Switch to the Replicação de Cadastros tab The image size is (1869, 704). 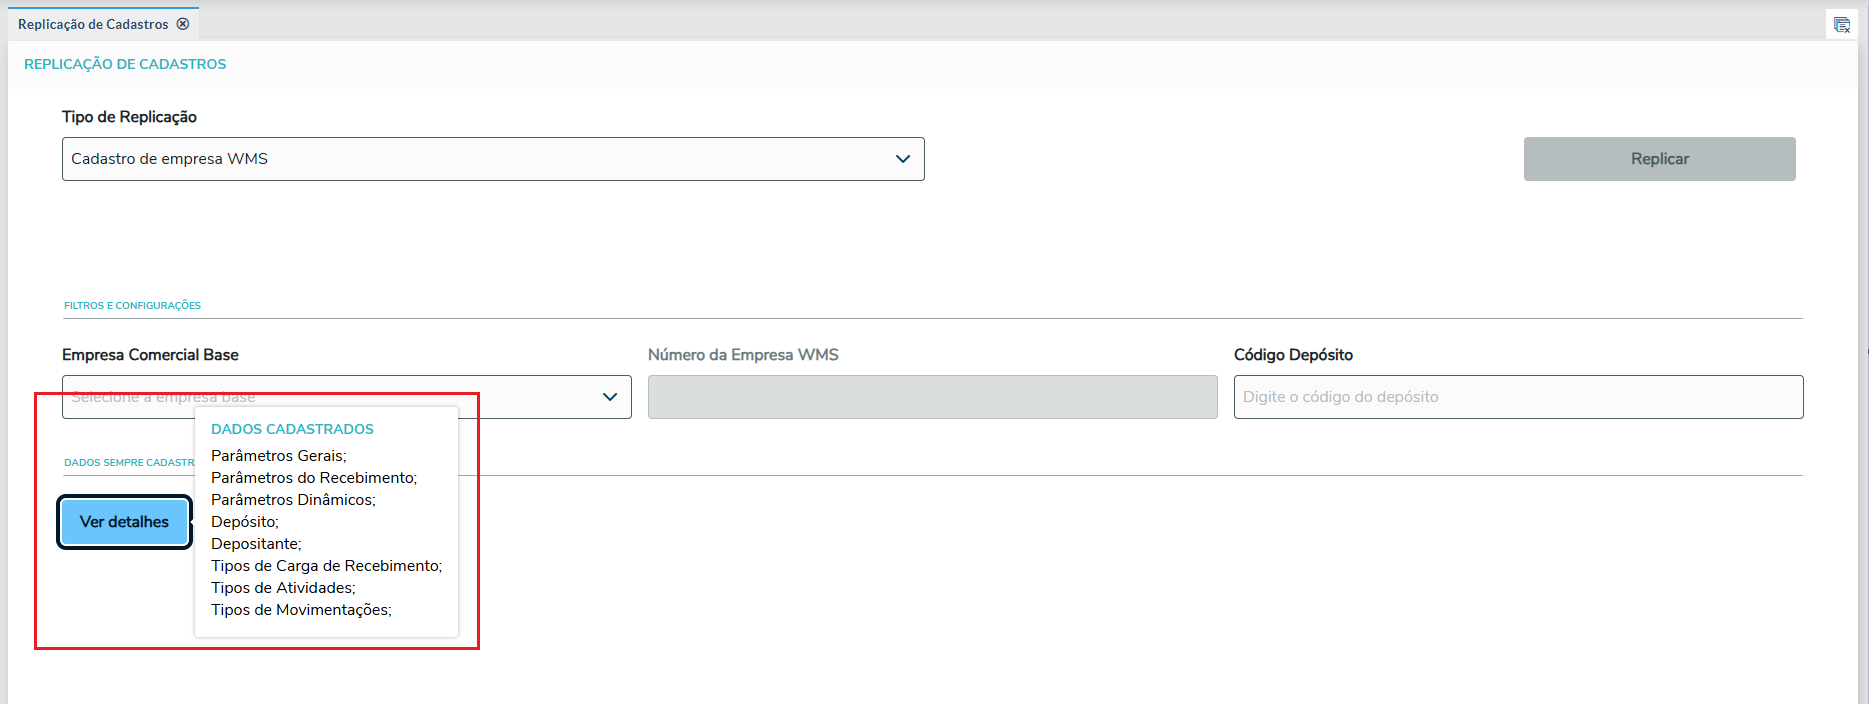(92, 24)
